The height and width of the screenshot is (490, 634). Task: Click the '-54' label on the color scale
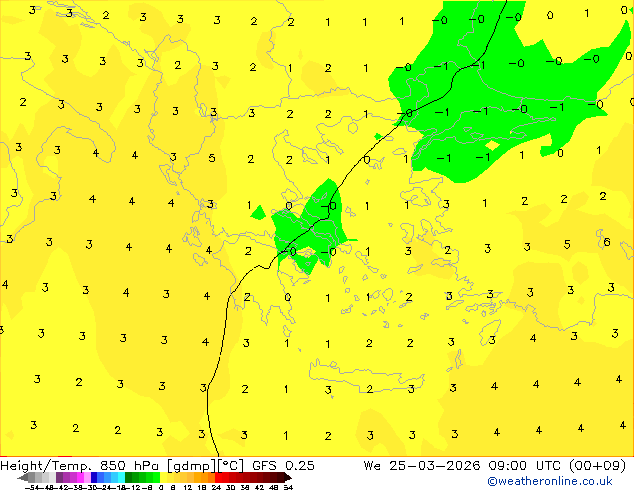[x=32, y=487]
